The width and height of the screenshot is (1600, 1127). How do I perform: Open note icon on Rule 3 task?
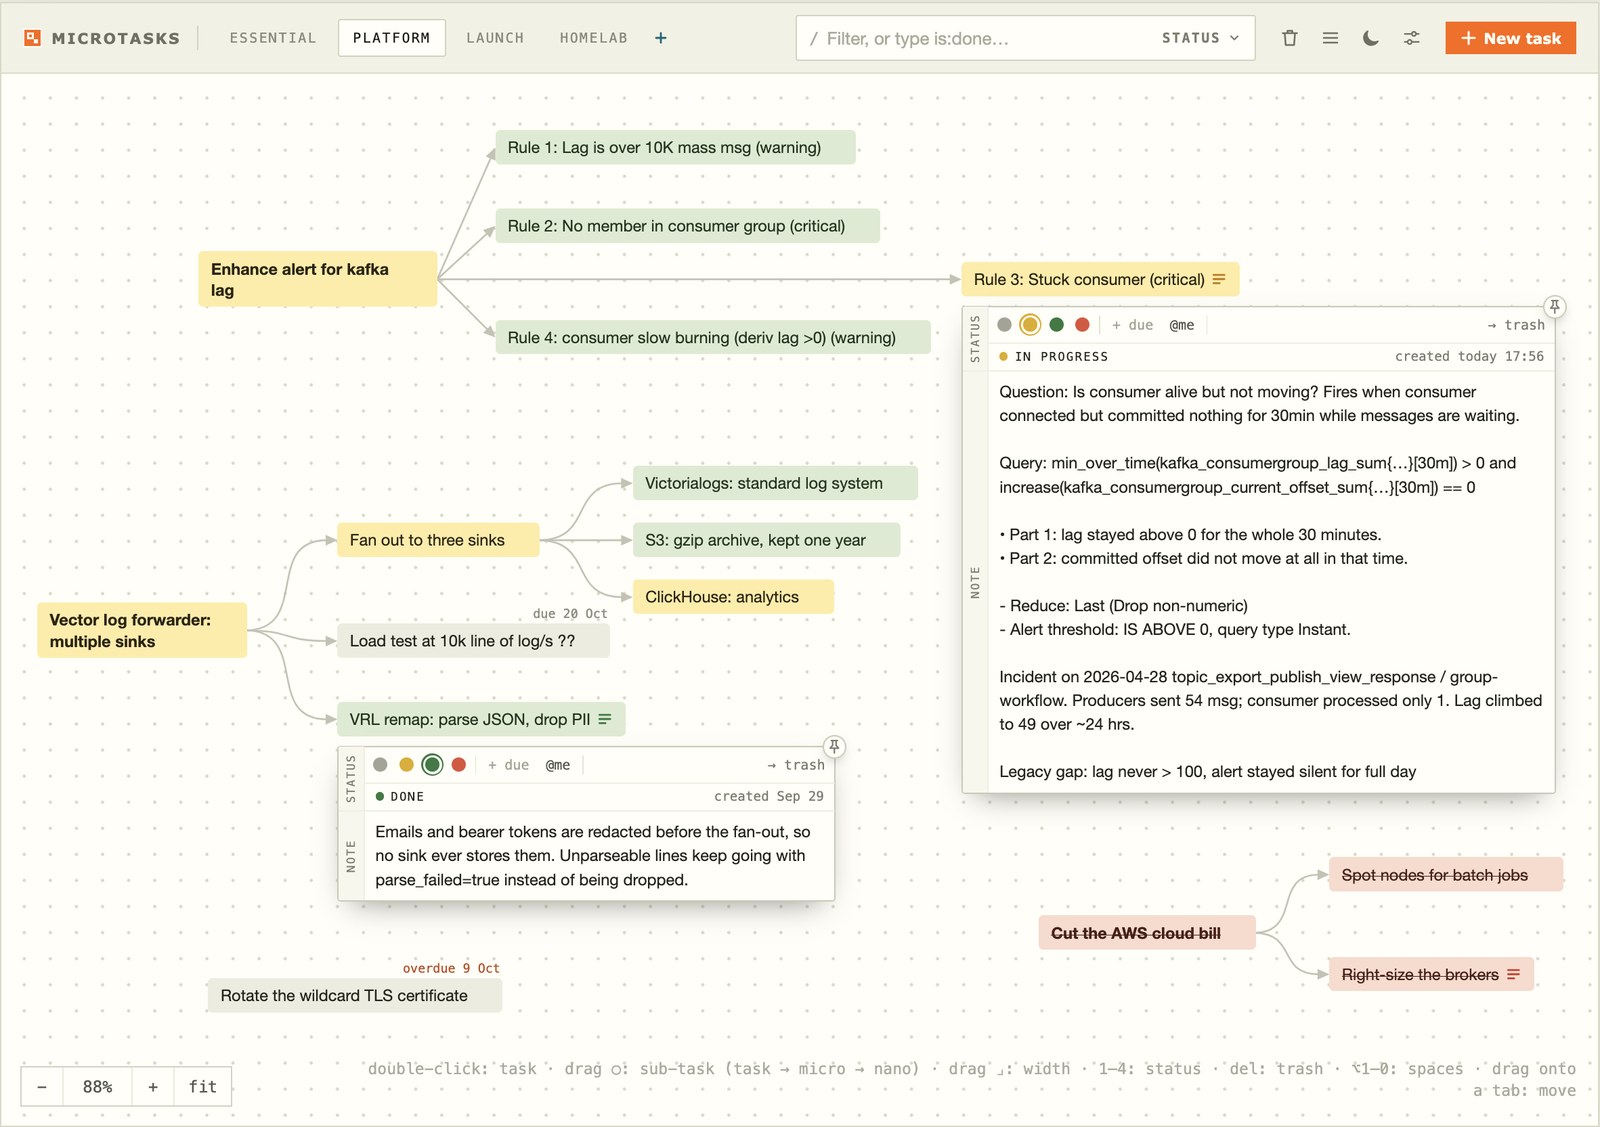click(x=1219, y=280)
